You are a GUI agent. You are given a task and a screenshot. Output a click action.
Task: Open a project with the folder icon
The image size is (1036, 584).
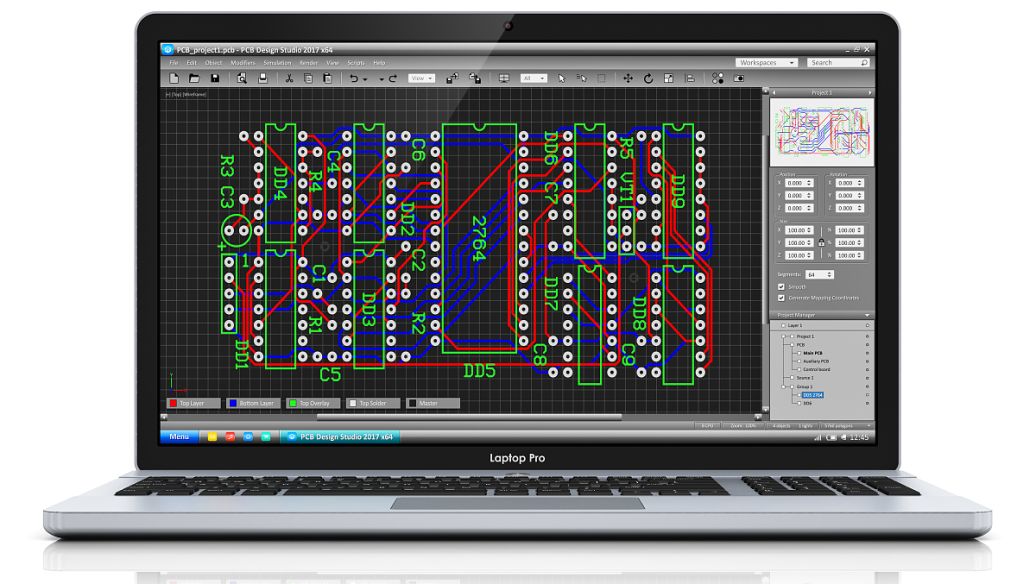pyautogui.click(x=194, y=79)
